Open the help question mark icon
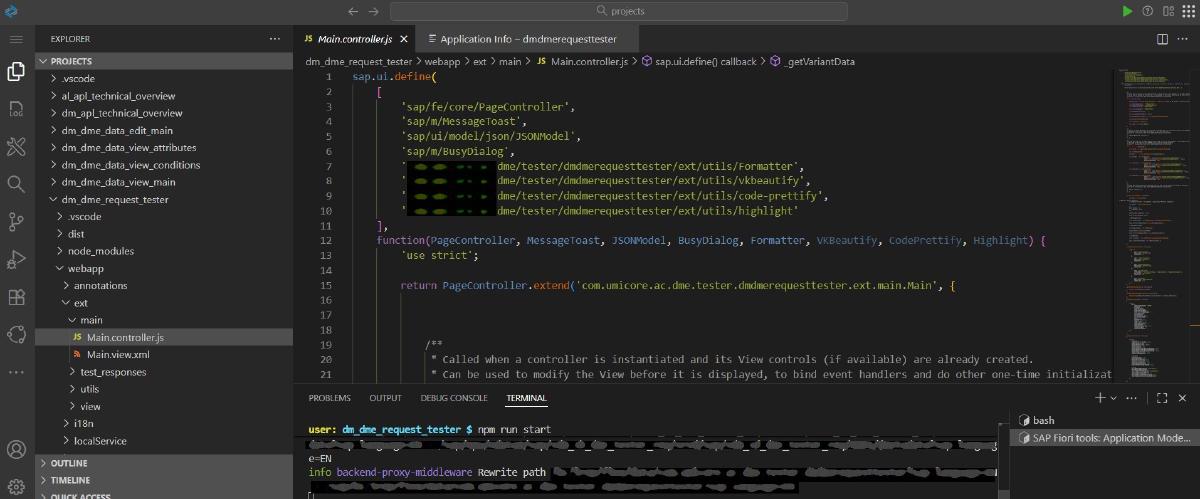This screenshot has height=499, width=1200. [x=1147, y=11]
